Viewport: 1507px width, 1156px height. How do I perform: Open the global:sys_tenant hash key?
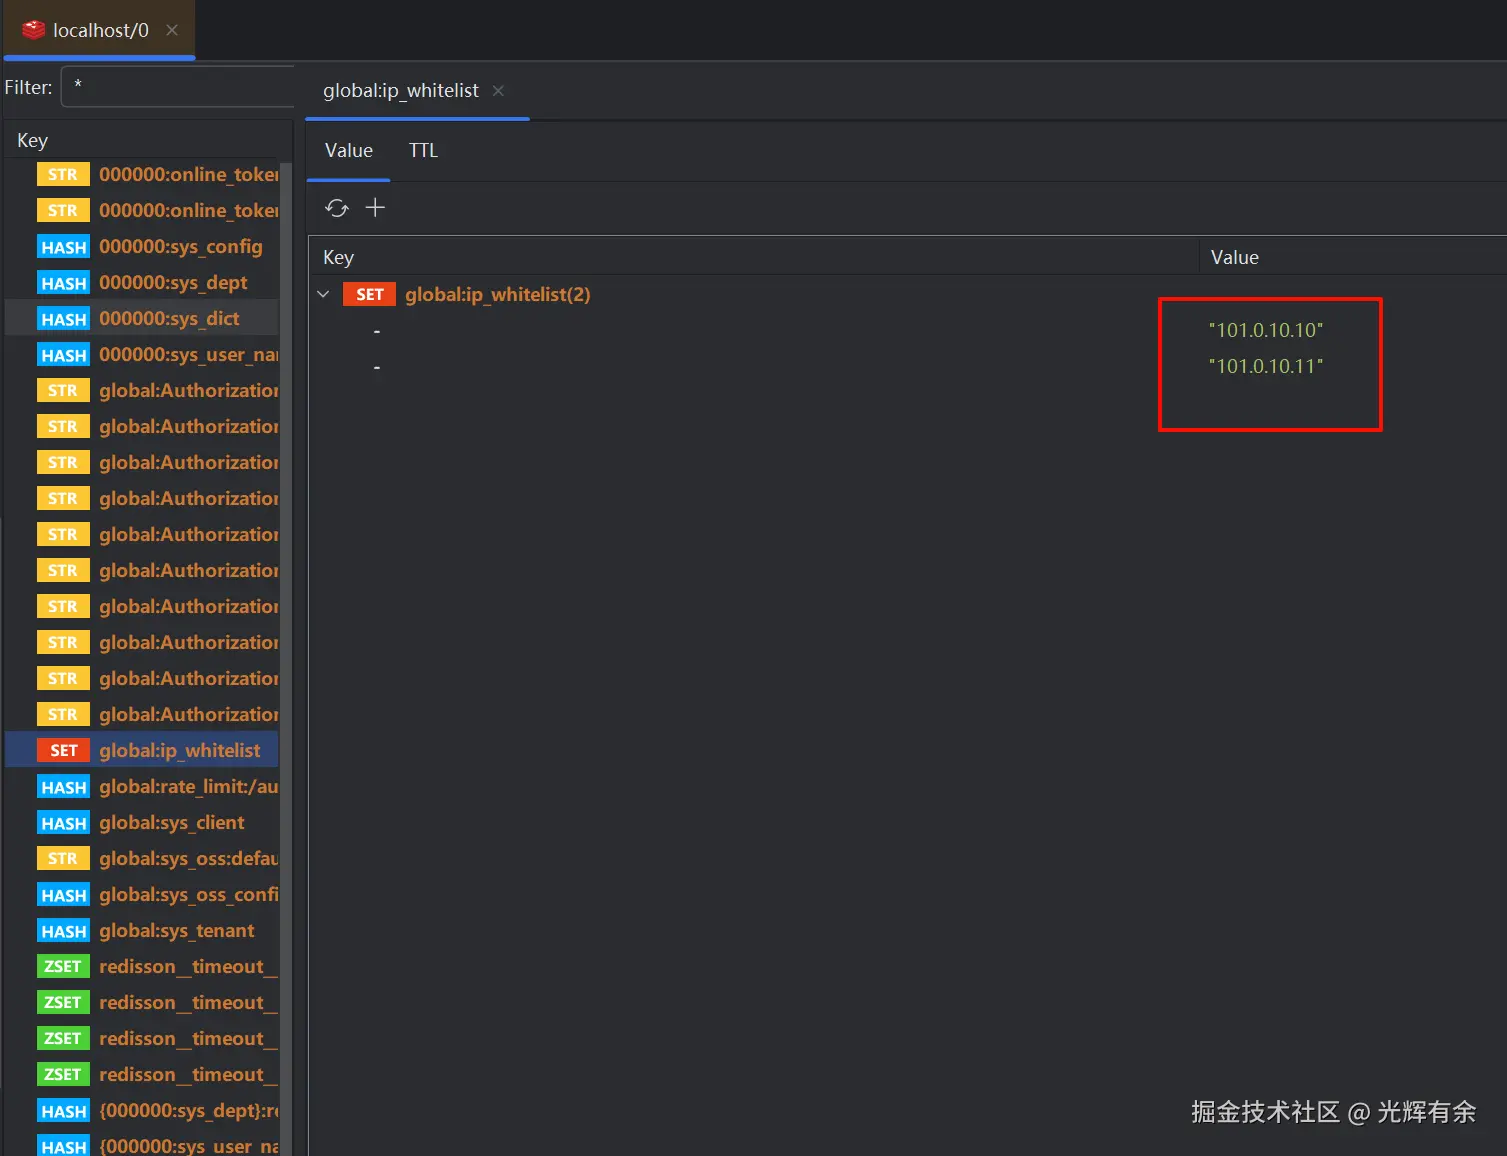(177, 930)
